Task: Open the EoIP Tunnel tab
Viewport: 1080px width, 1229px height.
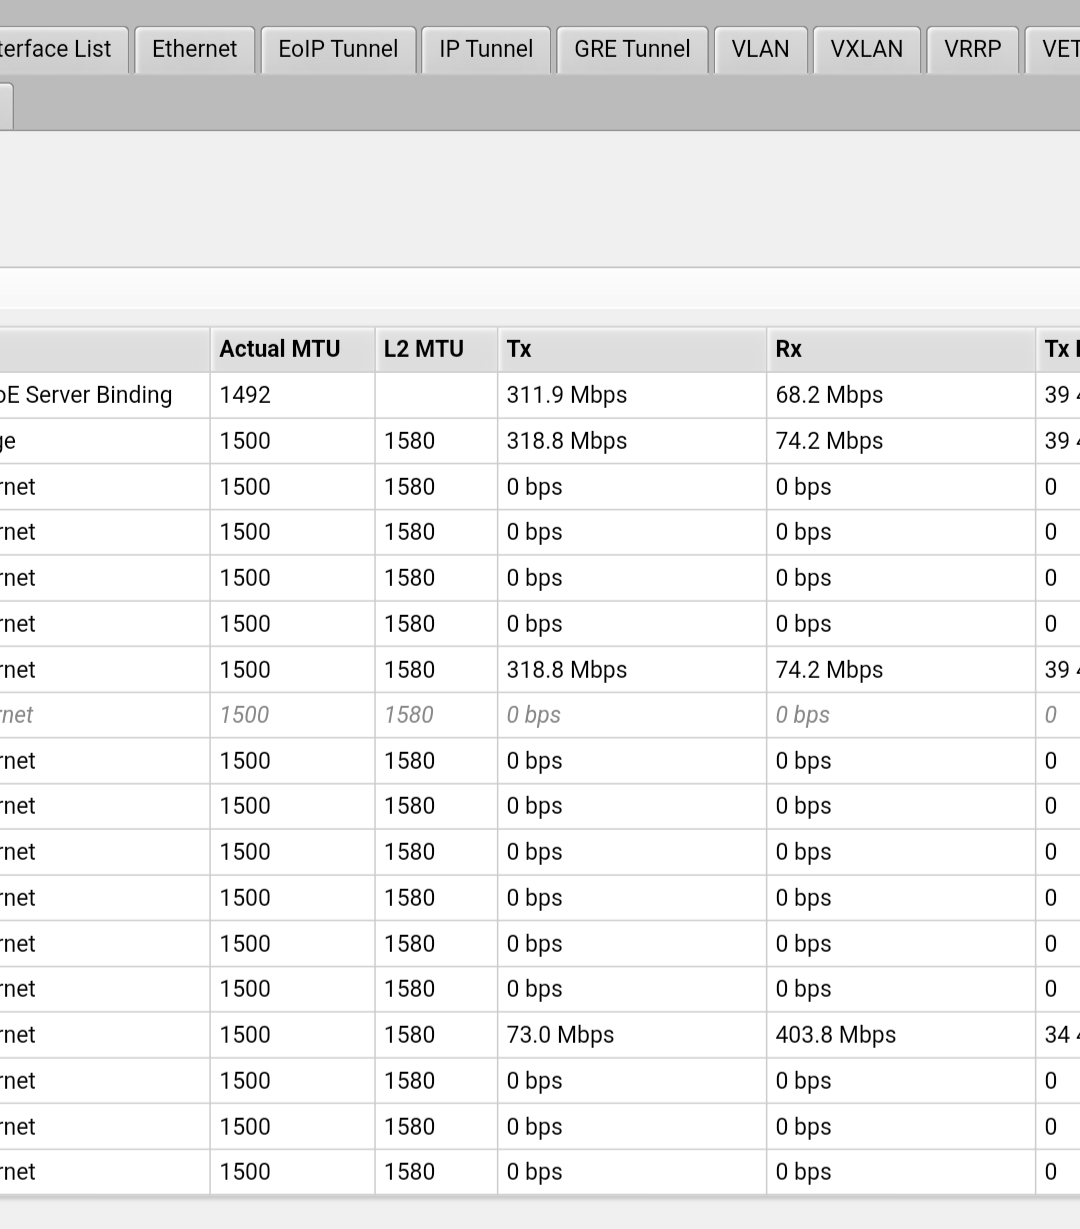Action: pos(338,48)
